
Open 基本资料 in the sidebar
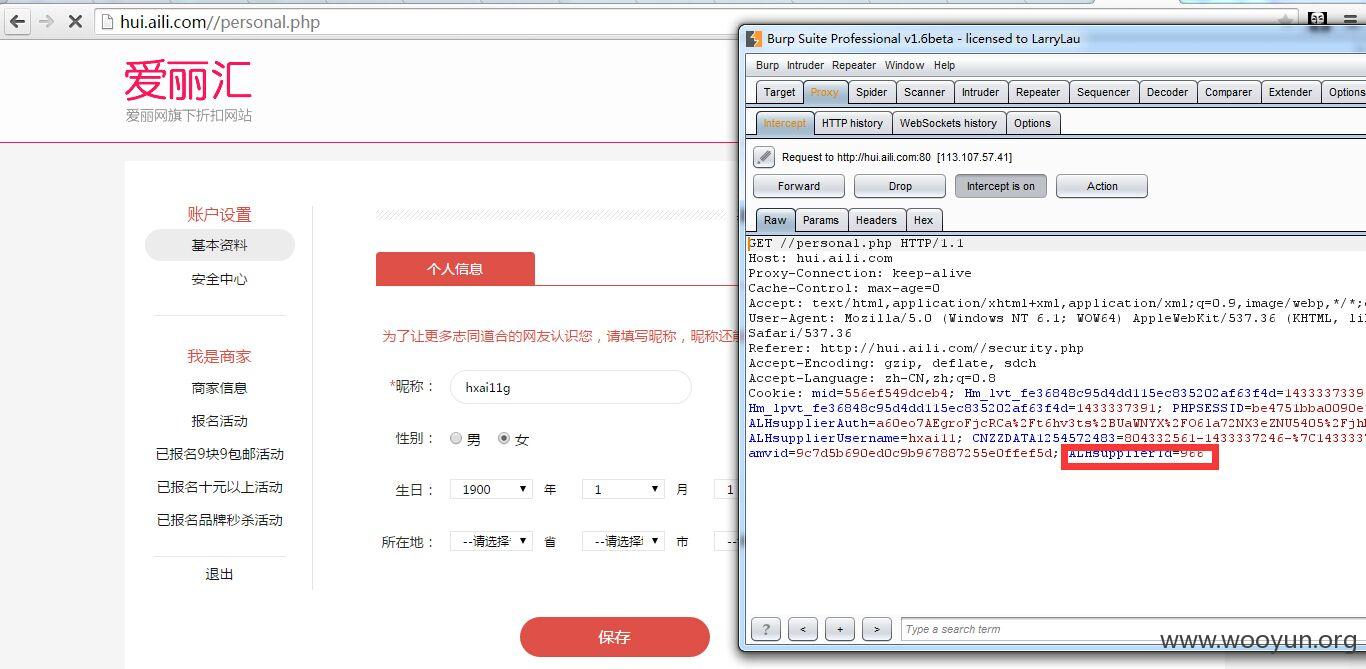219,245
